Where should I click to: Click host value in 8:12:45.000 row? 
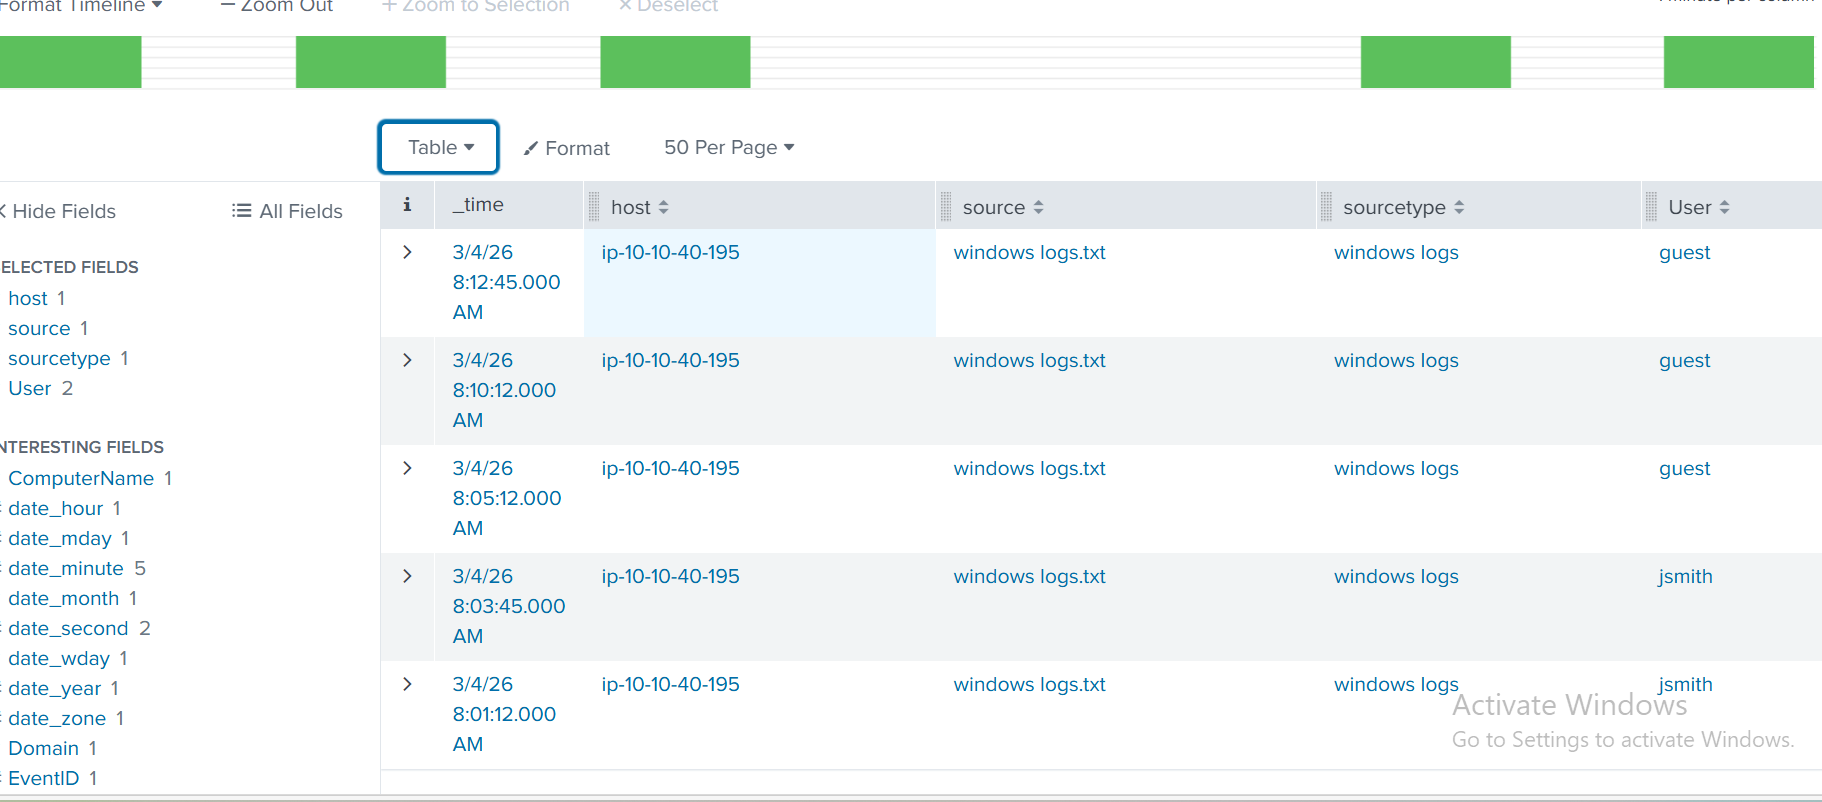(x=670, y=252)
